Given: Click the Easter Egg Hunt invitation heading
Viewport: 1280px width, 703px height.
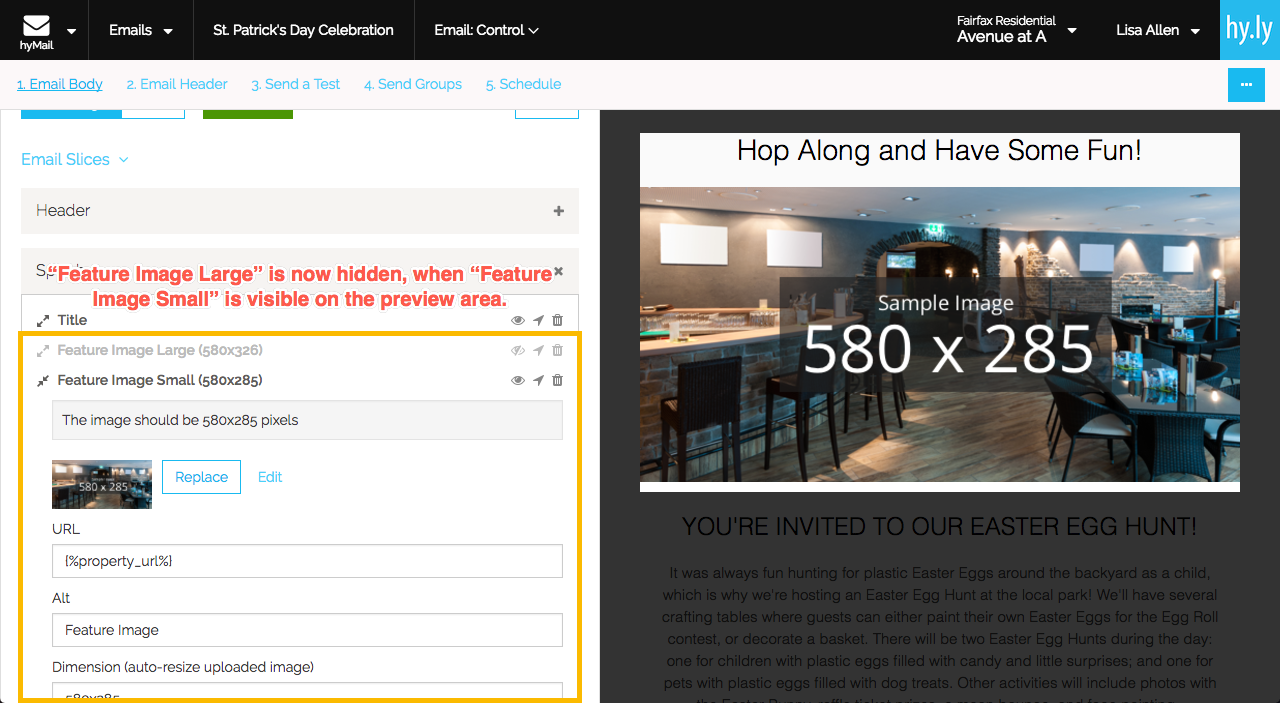Looking at the screenshot, I should point(939,527).
